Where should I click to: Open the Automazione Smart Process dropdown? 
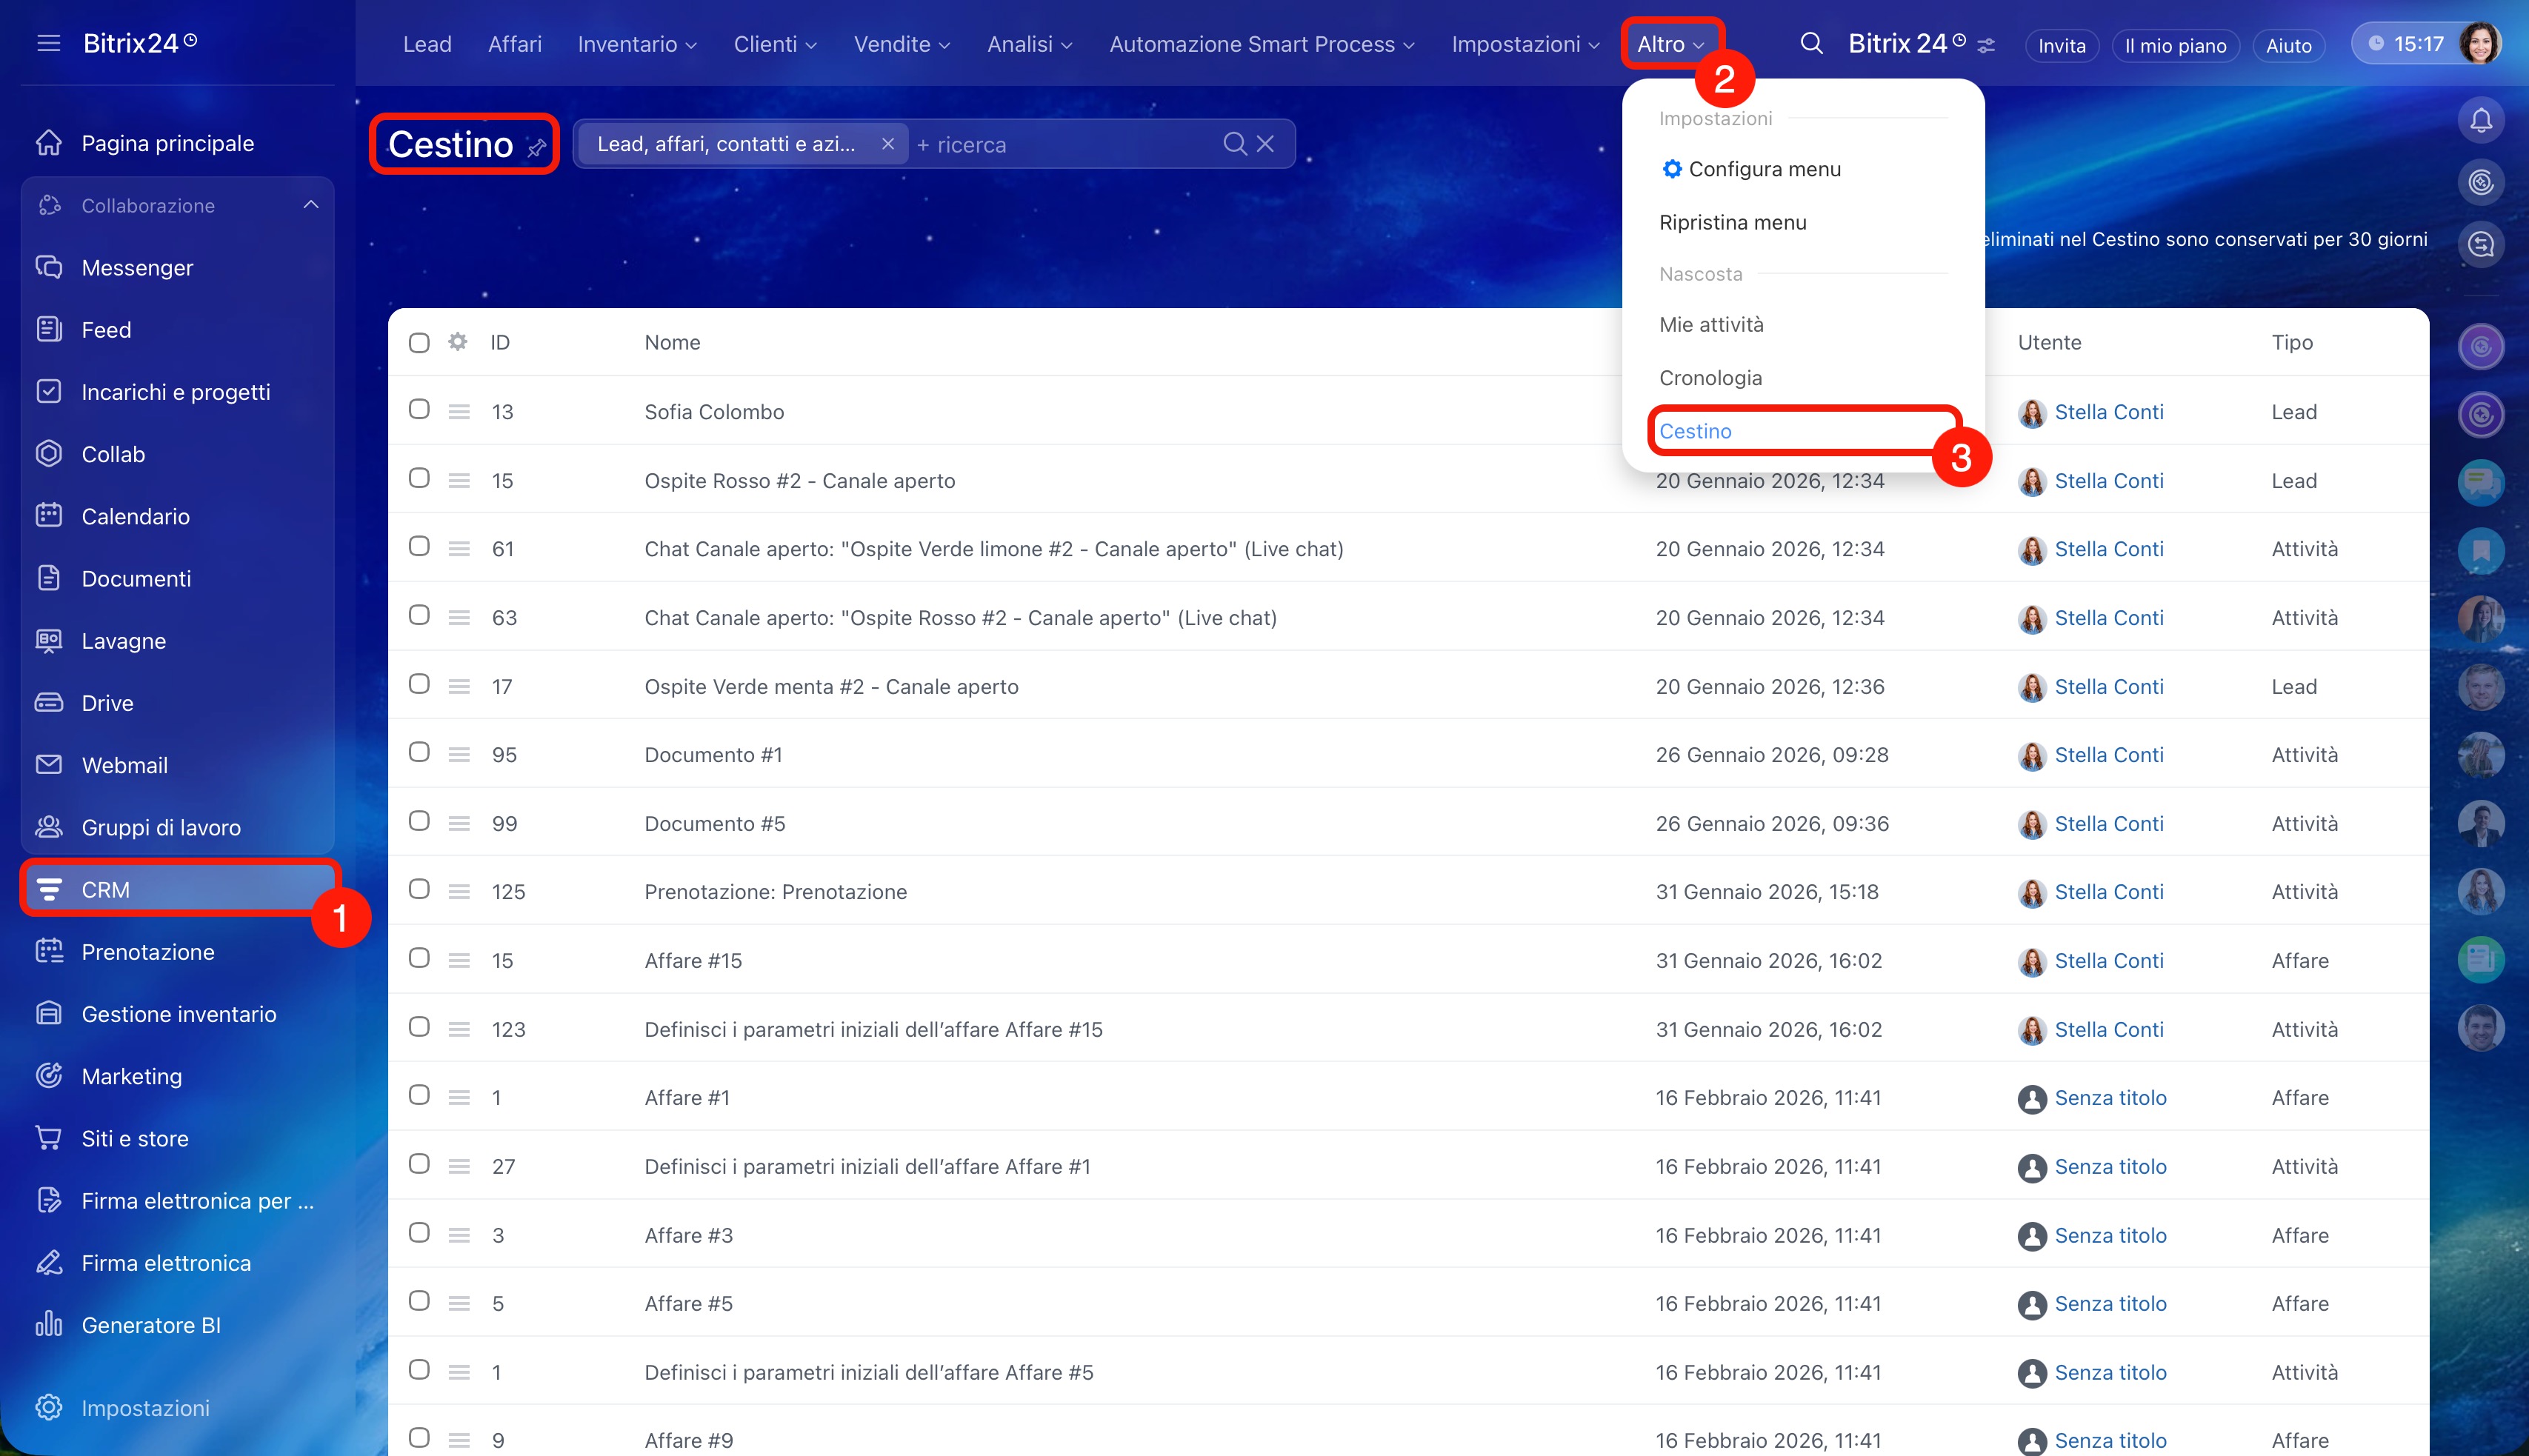pos(1261,45)
